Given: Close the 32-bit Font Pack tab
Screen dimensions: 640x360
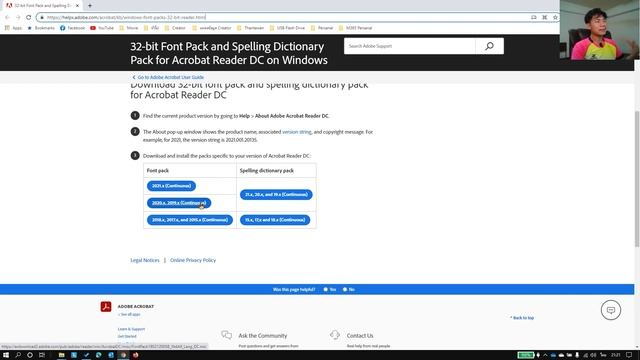Looking at the screenshot, I should [77, 6].
